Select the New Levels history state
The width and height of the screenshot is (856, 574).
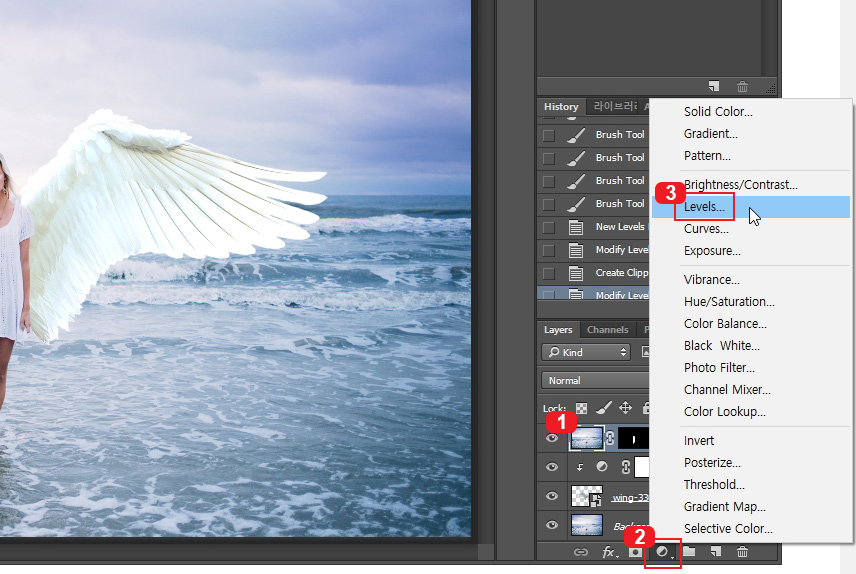click(x=594, y=227)
